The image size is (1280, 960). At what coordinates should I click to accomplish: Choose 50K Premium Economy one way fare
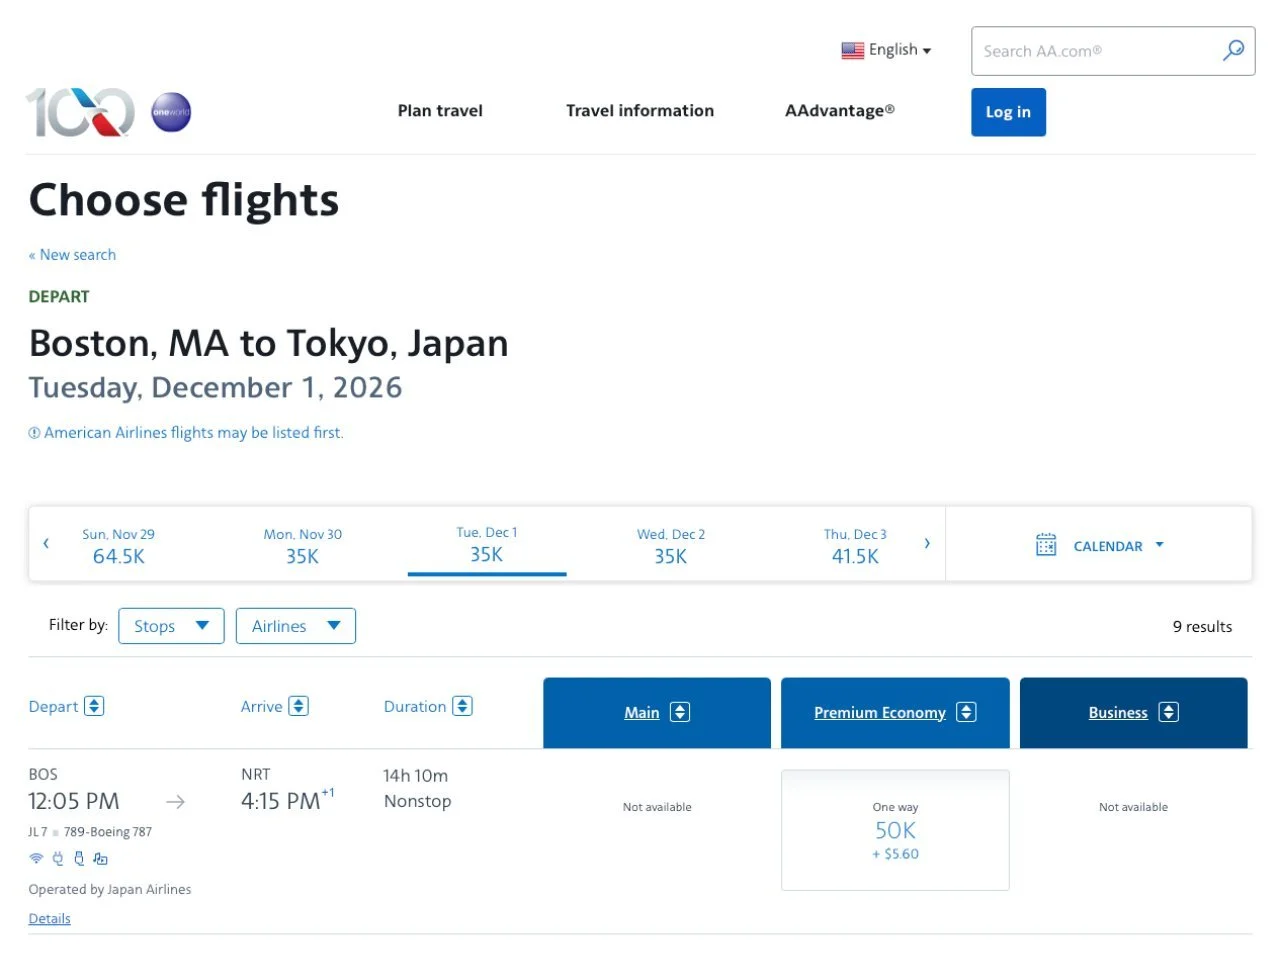[895, 830]
